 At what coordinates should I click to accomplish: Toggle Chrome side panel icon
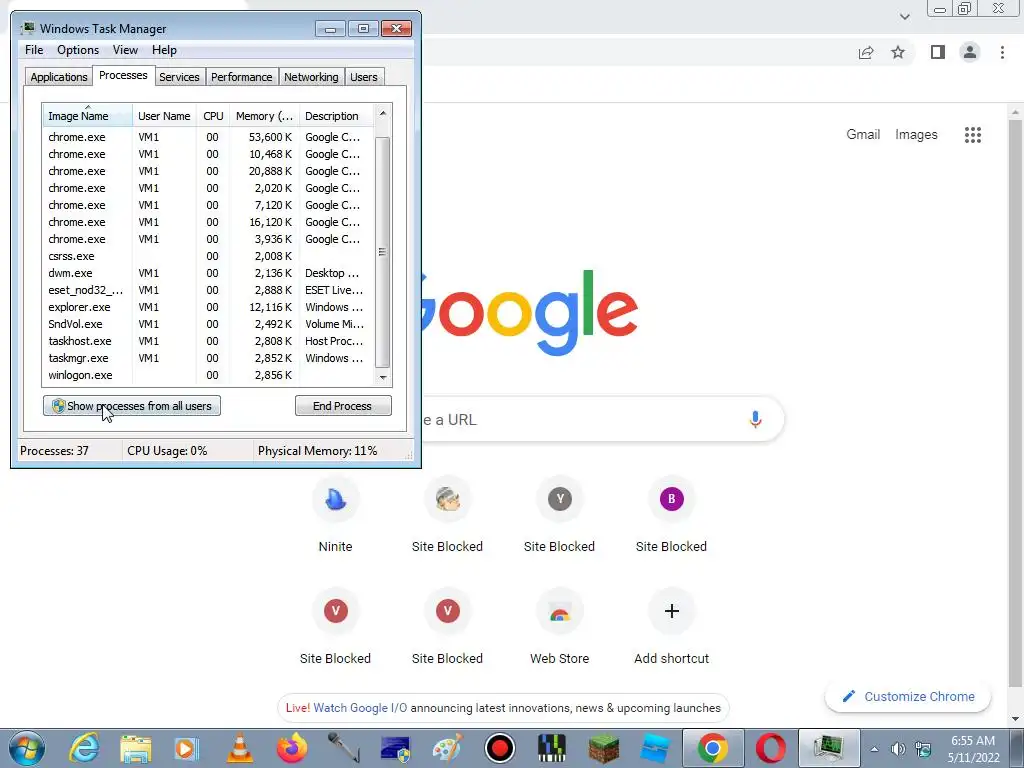[937, 52]
